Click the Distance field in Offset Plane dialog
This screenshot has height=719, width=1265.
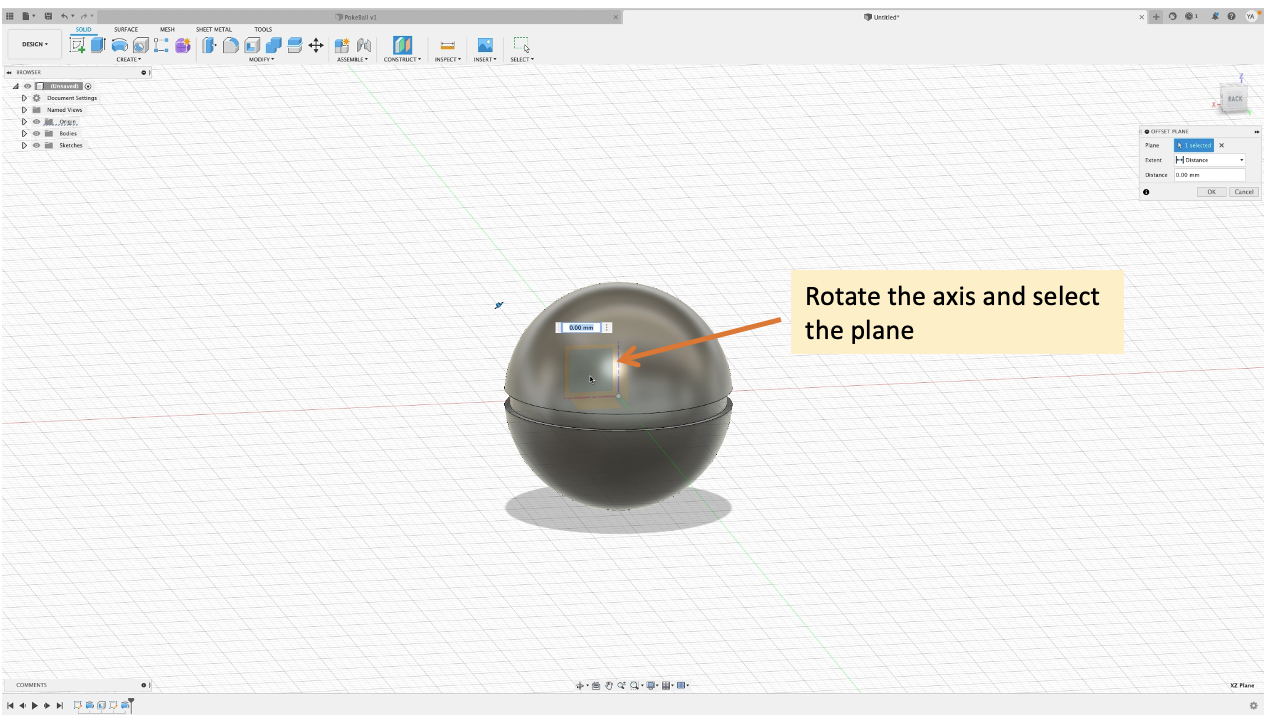click(1210, 175)
